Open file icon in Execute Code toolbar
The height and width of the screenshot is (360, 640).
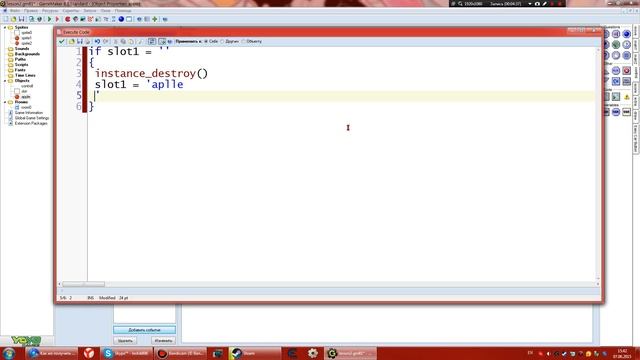[x=72, y=42]
